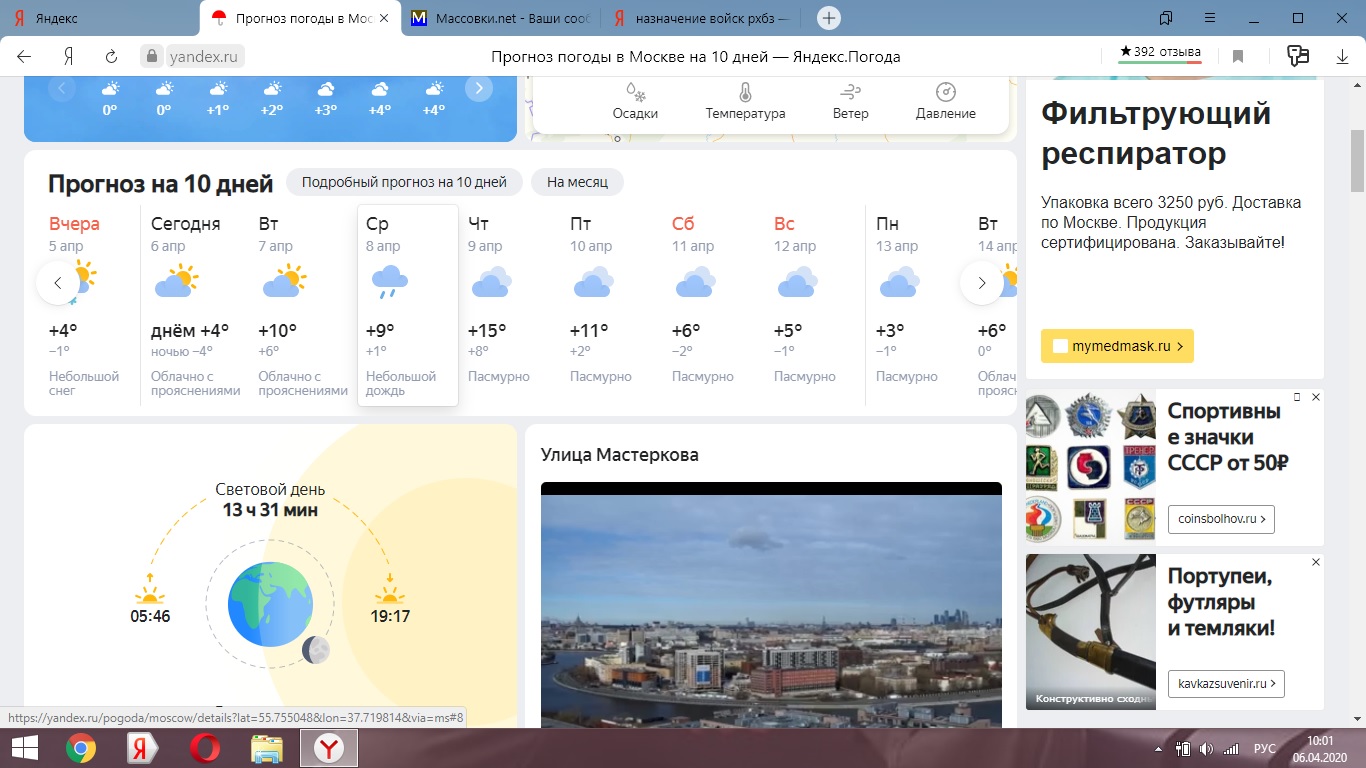Open Подробный прогноз на 10 дней

click(x=404, y=182)
